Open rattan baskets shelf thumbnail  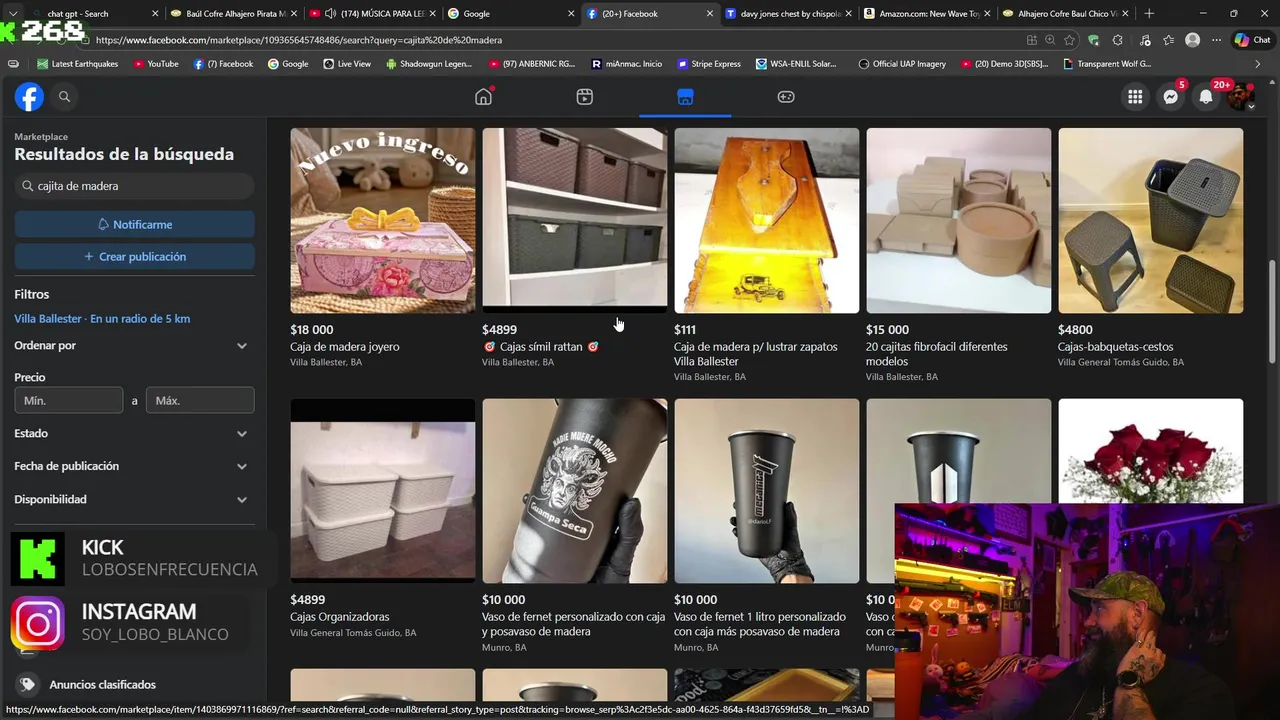tap(575, 221)
